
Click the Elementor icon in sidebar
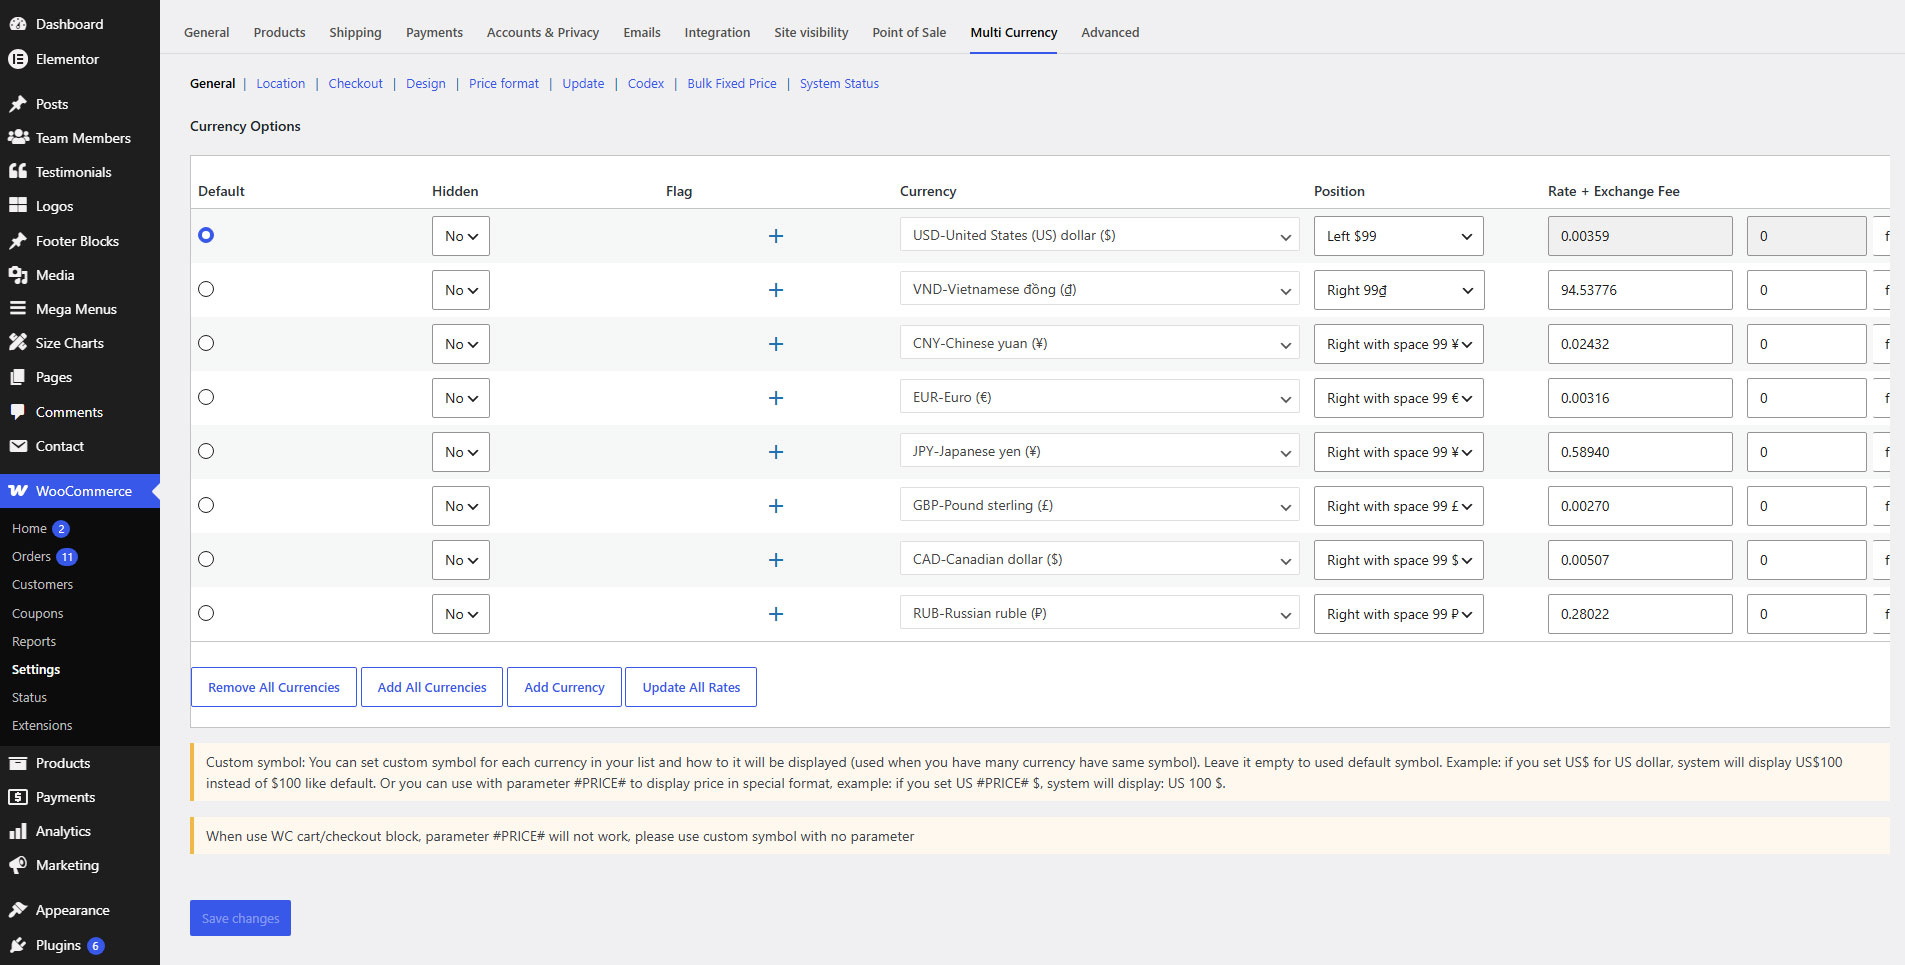(x=18, y=59)
